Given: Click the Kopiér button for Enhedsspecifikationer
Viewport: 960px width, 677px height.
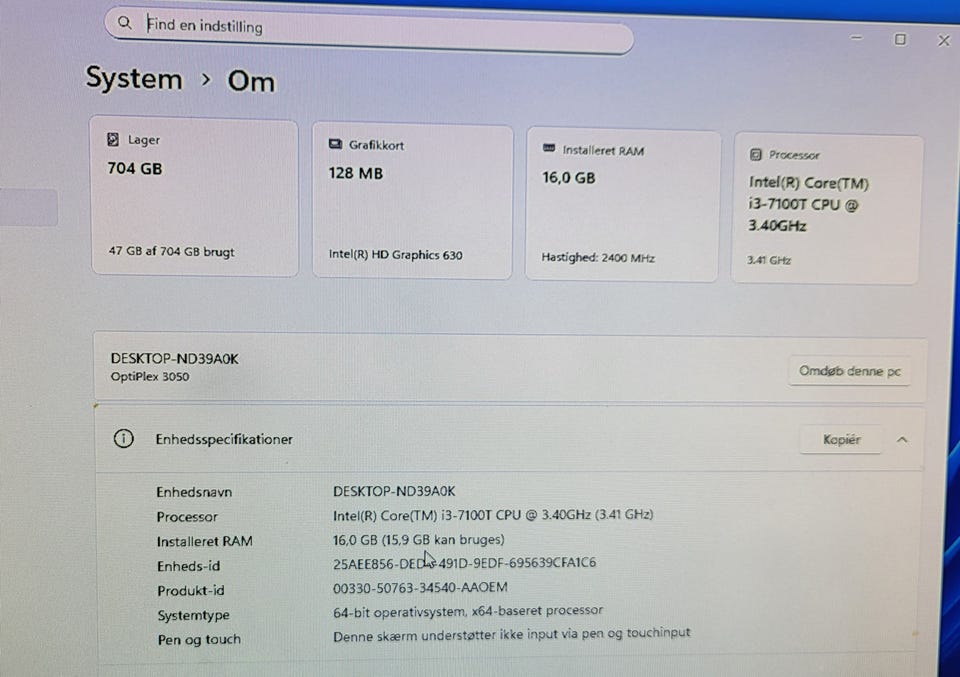Looking at the screenshot, I should click(841, 439).
